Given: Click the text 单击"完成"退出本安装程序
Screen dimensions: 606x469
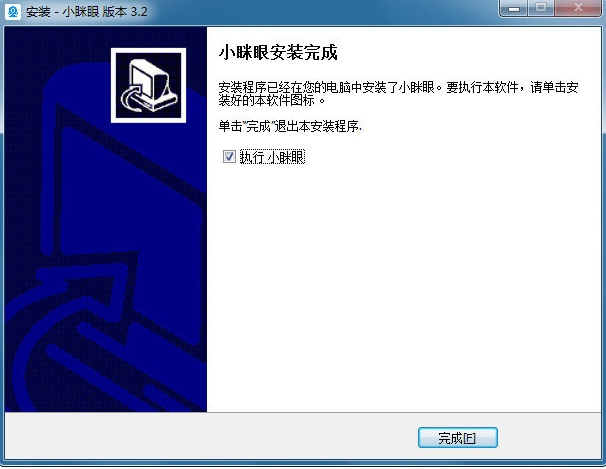Looking at the screenshot, I should pyautogui.click(x=290, y=126).
